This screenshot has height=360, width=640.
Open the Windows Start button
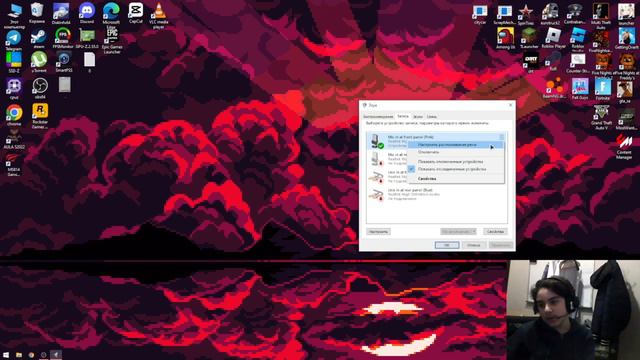coord(6,355)
